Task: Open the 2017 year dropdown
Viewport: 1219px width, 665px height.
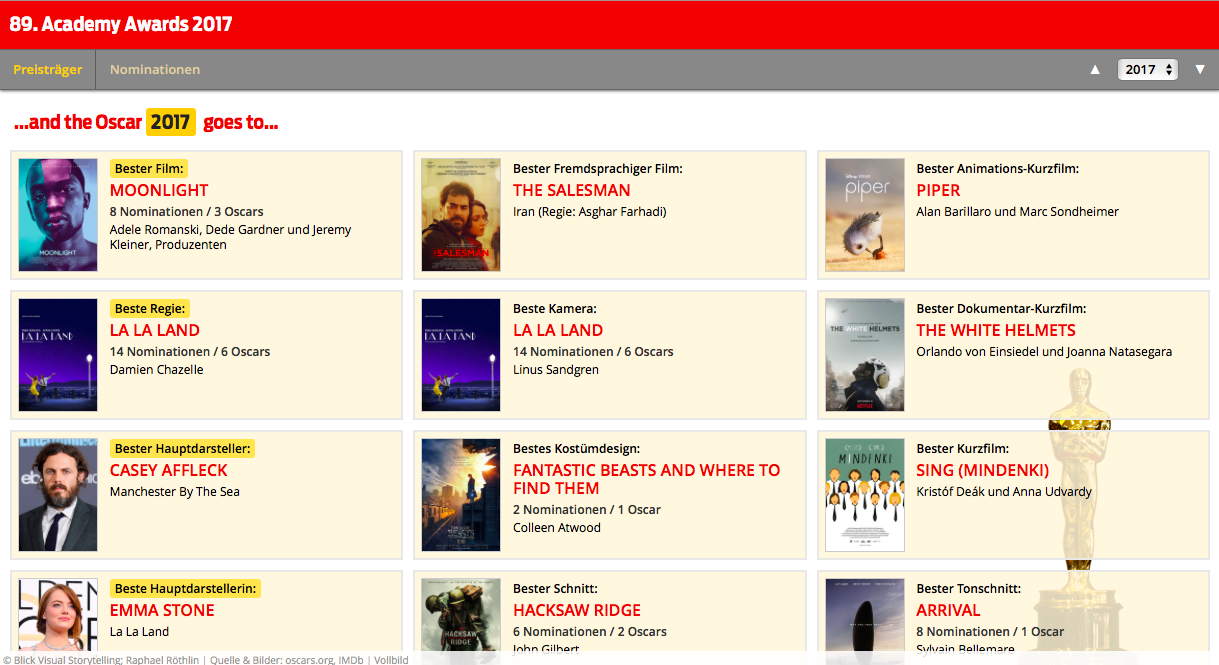Action: pyautogui.click(x=1148, y=70)
